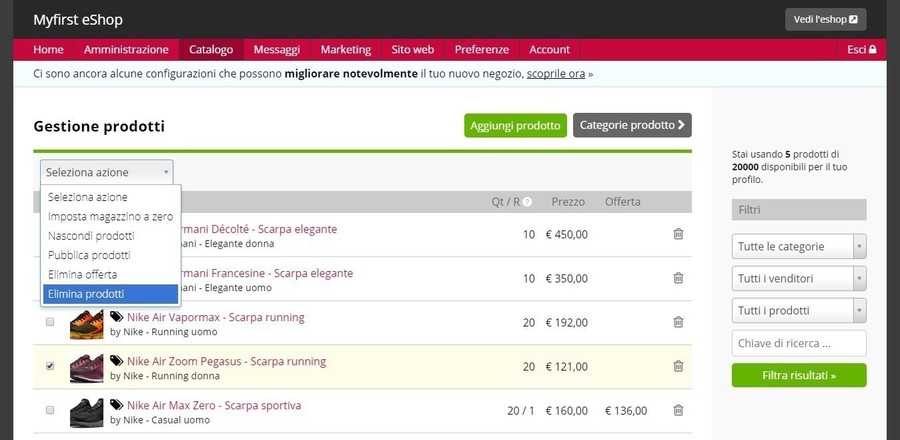Image resolution: width=900 pixels, height=440 pixels.
Task: Open the Messaggi tab
Action: [x=277, y=49]
